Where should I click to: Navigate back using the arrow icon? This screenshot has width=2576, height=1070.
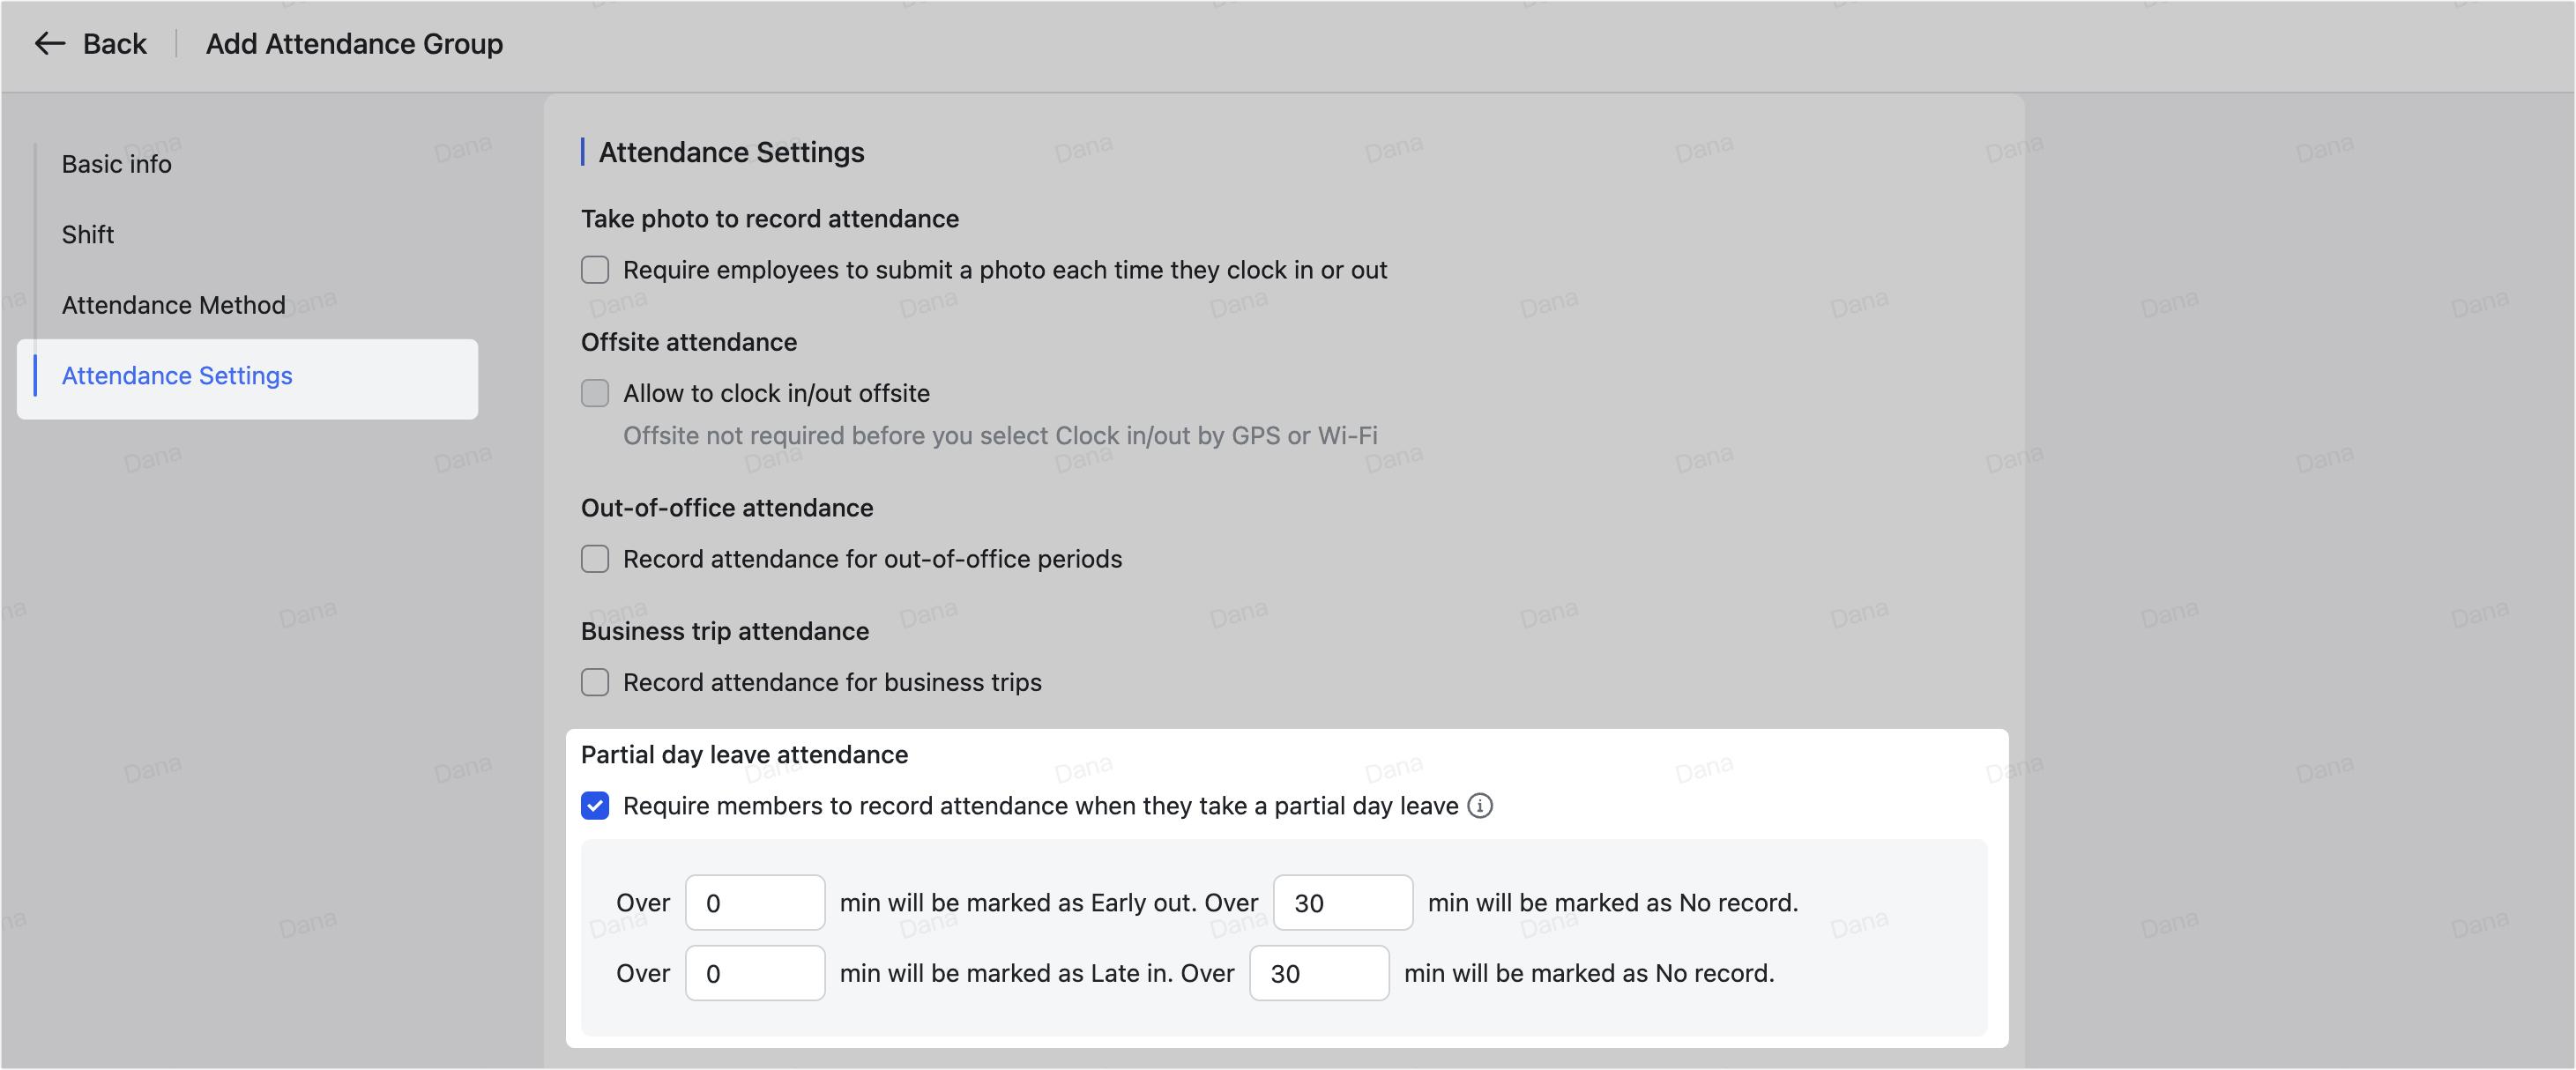click(x=49, y=43)
